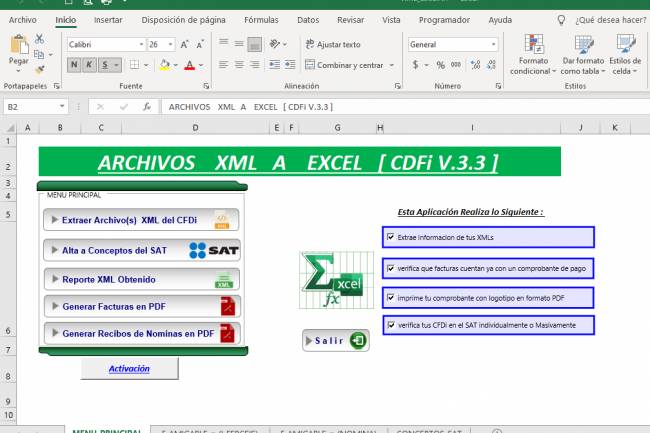This screenshot has width=650, height=433.
Task: Switch to the Fórmulas tab
Action: pos(261,20)
